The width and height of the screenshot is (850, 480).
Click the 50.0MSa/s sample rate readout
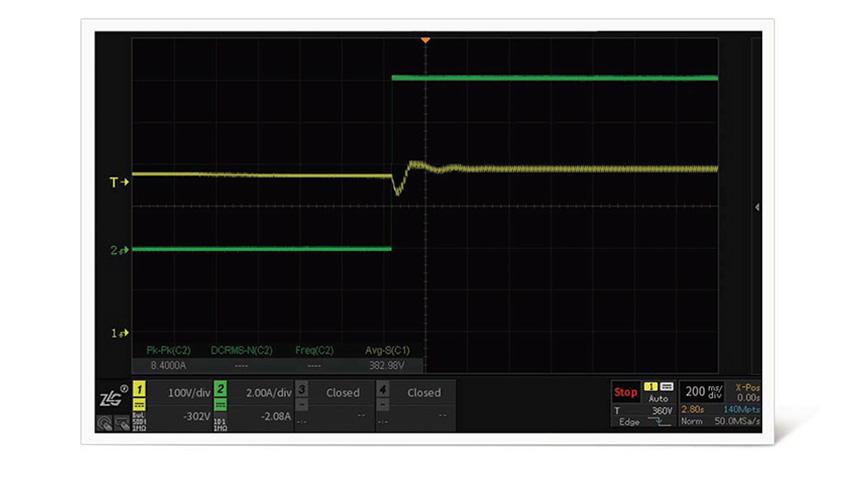tap(737, 421)
